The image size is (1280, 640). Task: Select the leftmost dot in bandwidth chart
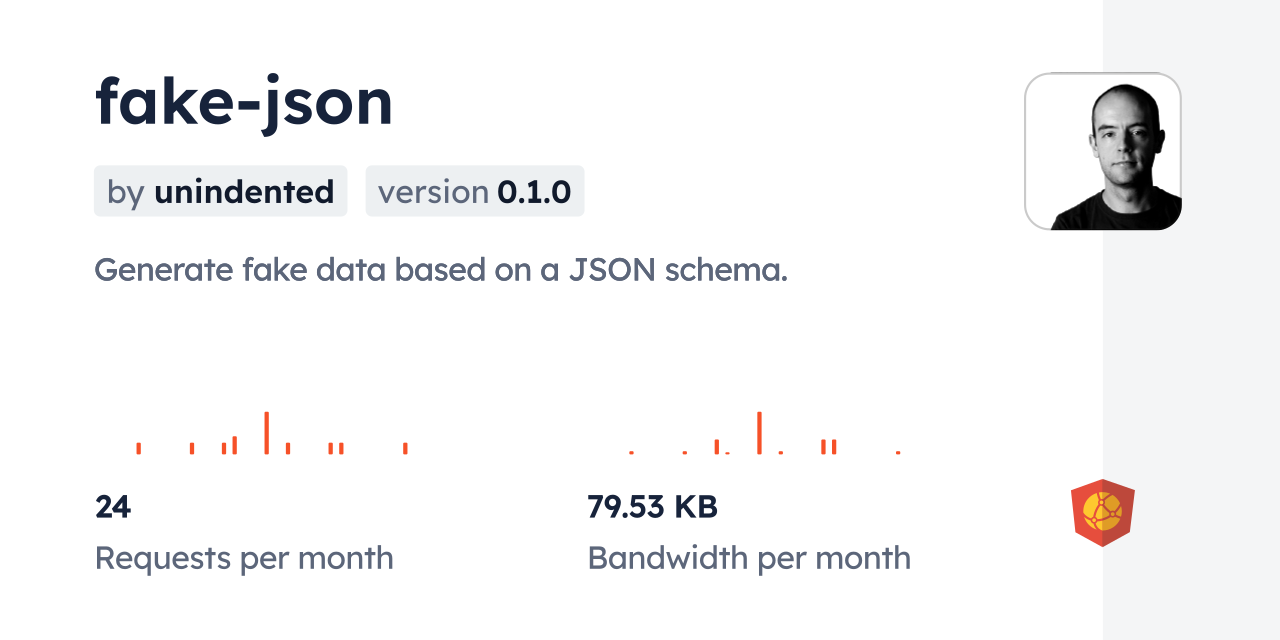[631, 453]
